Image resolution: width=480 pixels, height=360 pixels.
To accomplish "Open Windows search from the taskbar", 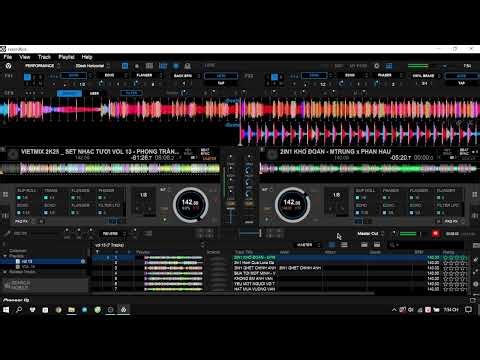I will [19, 310].
